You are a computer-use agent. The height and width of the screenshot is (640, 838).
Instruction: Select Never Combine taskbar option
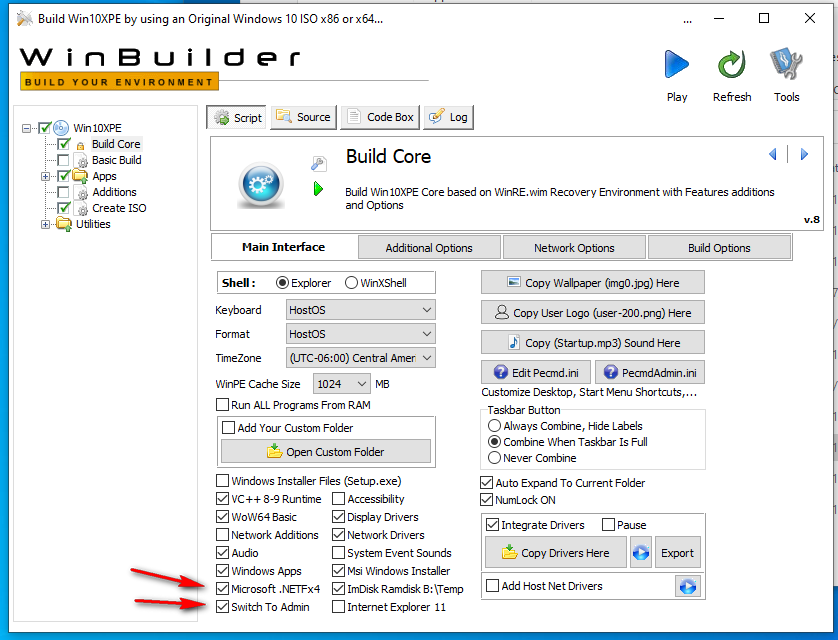point(494,458)
